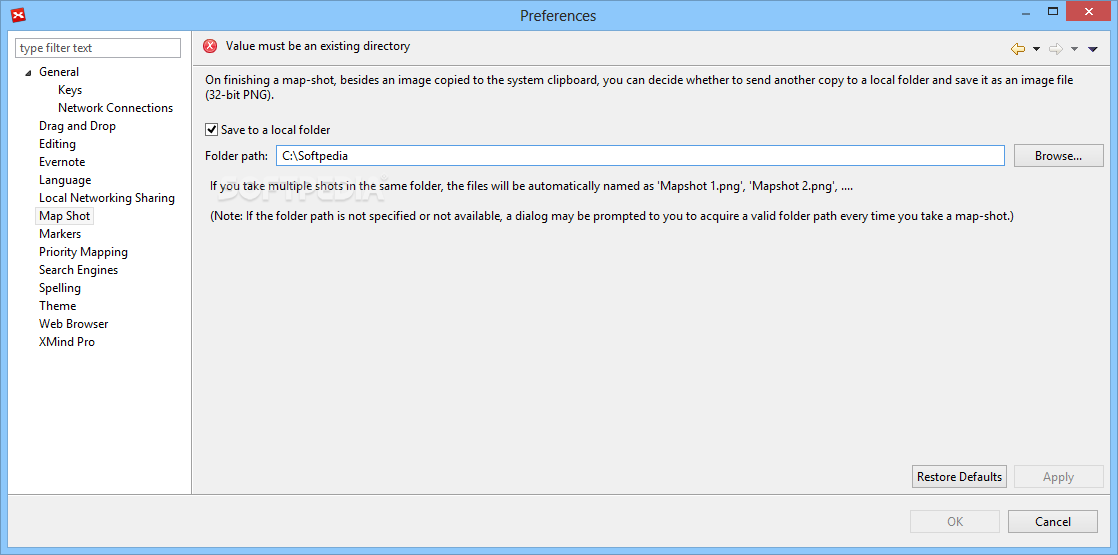This screenshot has width=1118, height=555.
Task: Uncheck Save to a local folder
Action: [211, 130]
